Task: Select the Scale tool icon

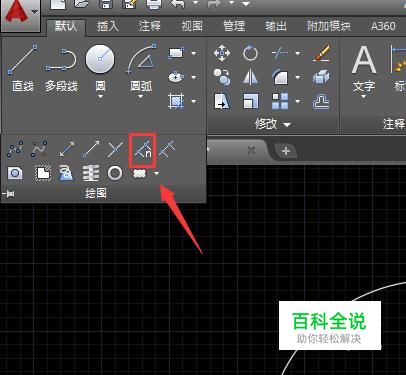Action: 250,101
